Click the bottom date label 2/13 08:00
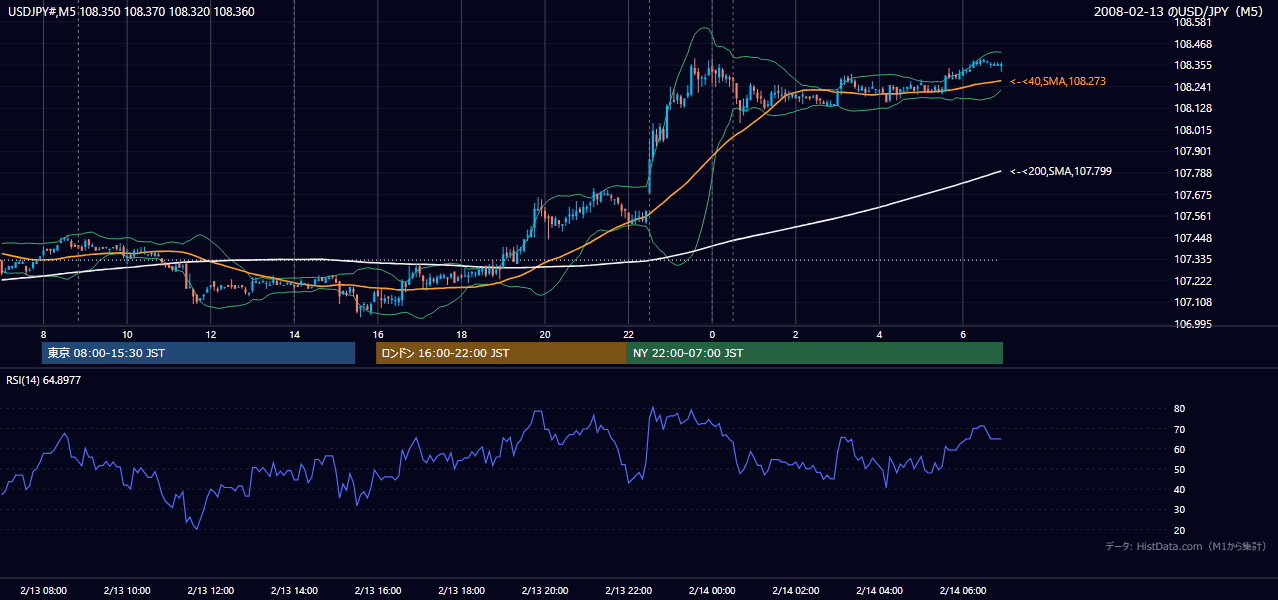Screen dimensions: 1278x600 click(x=43, y=591)
